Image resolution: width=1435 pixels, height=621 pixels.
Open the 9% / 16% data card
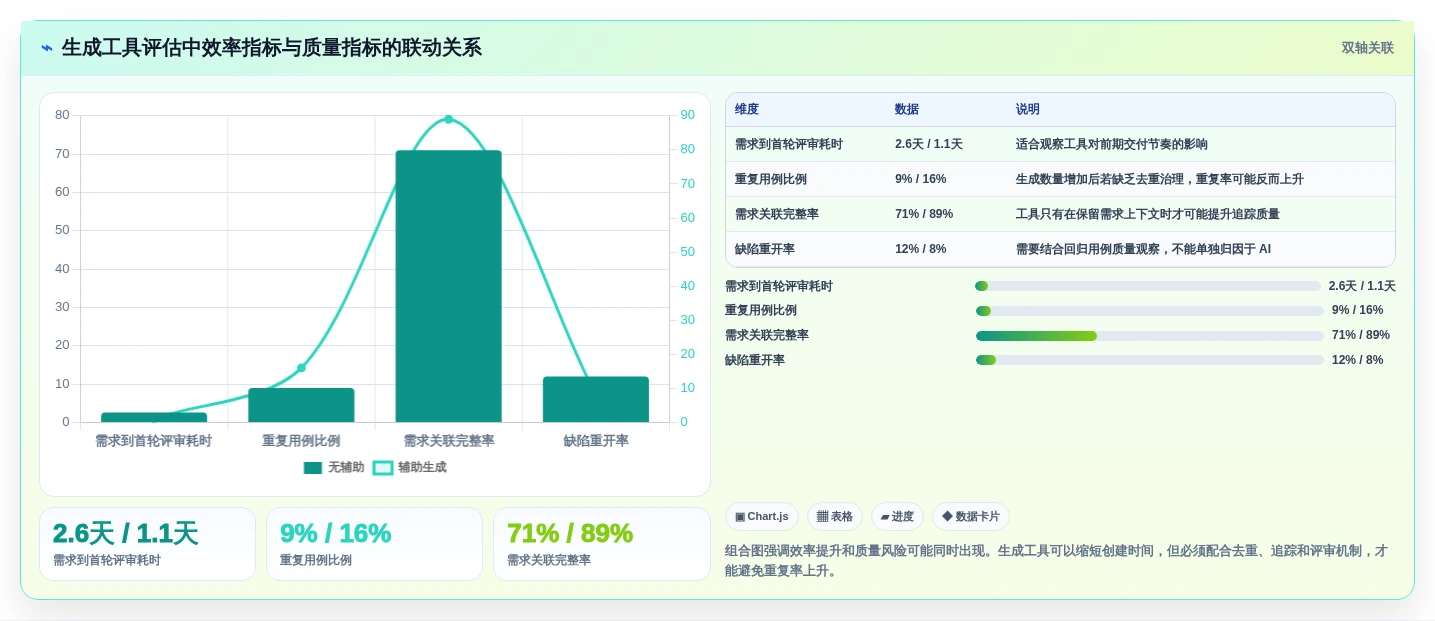[374, 544]
